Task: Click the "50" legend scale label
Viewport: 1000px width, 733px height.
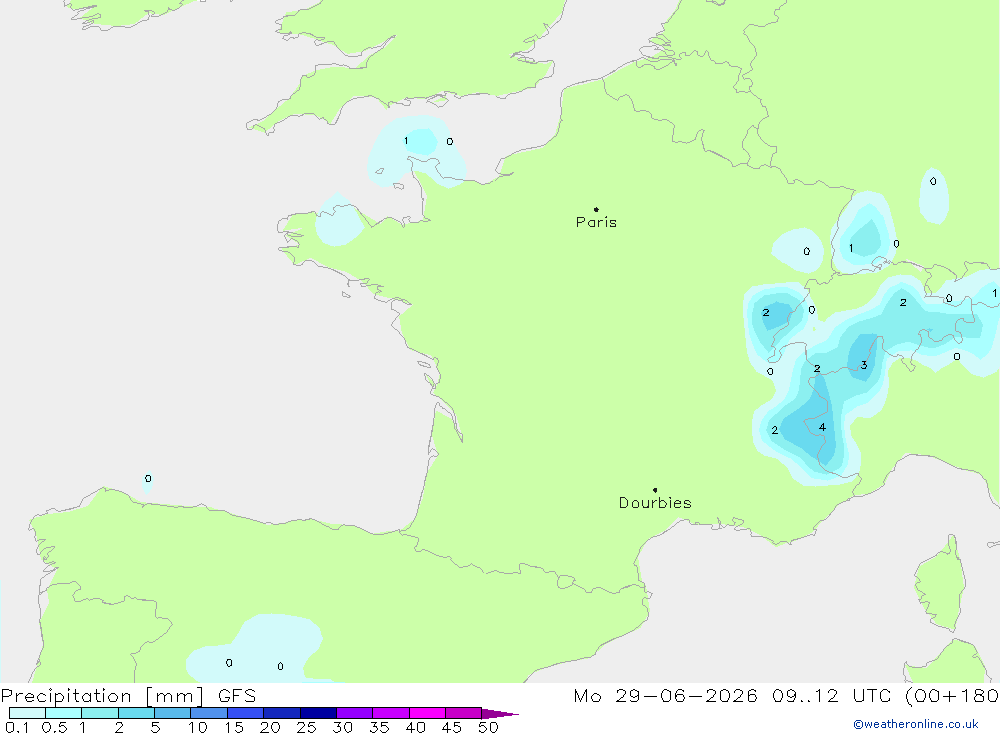Action: [x=488, y=727]
